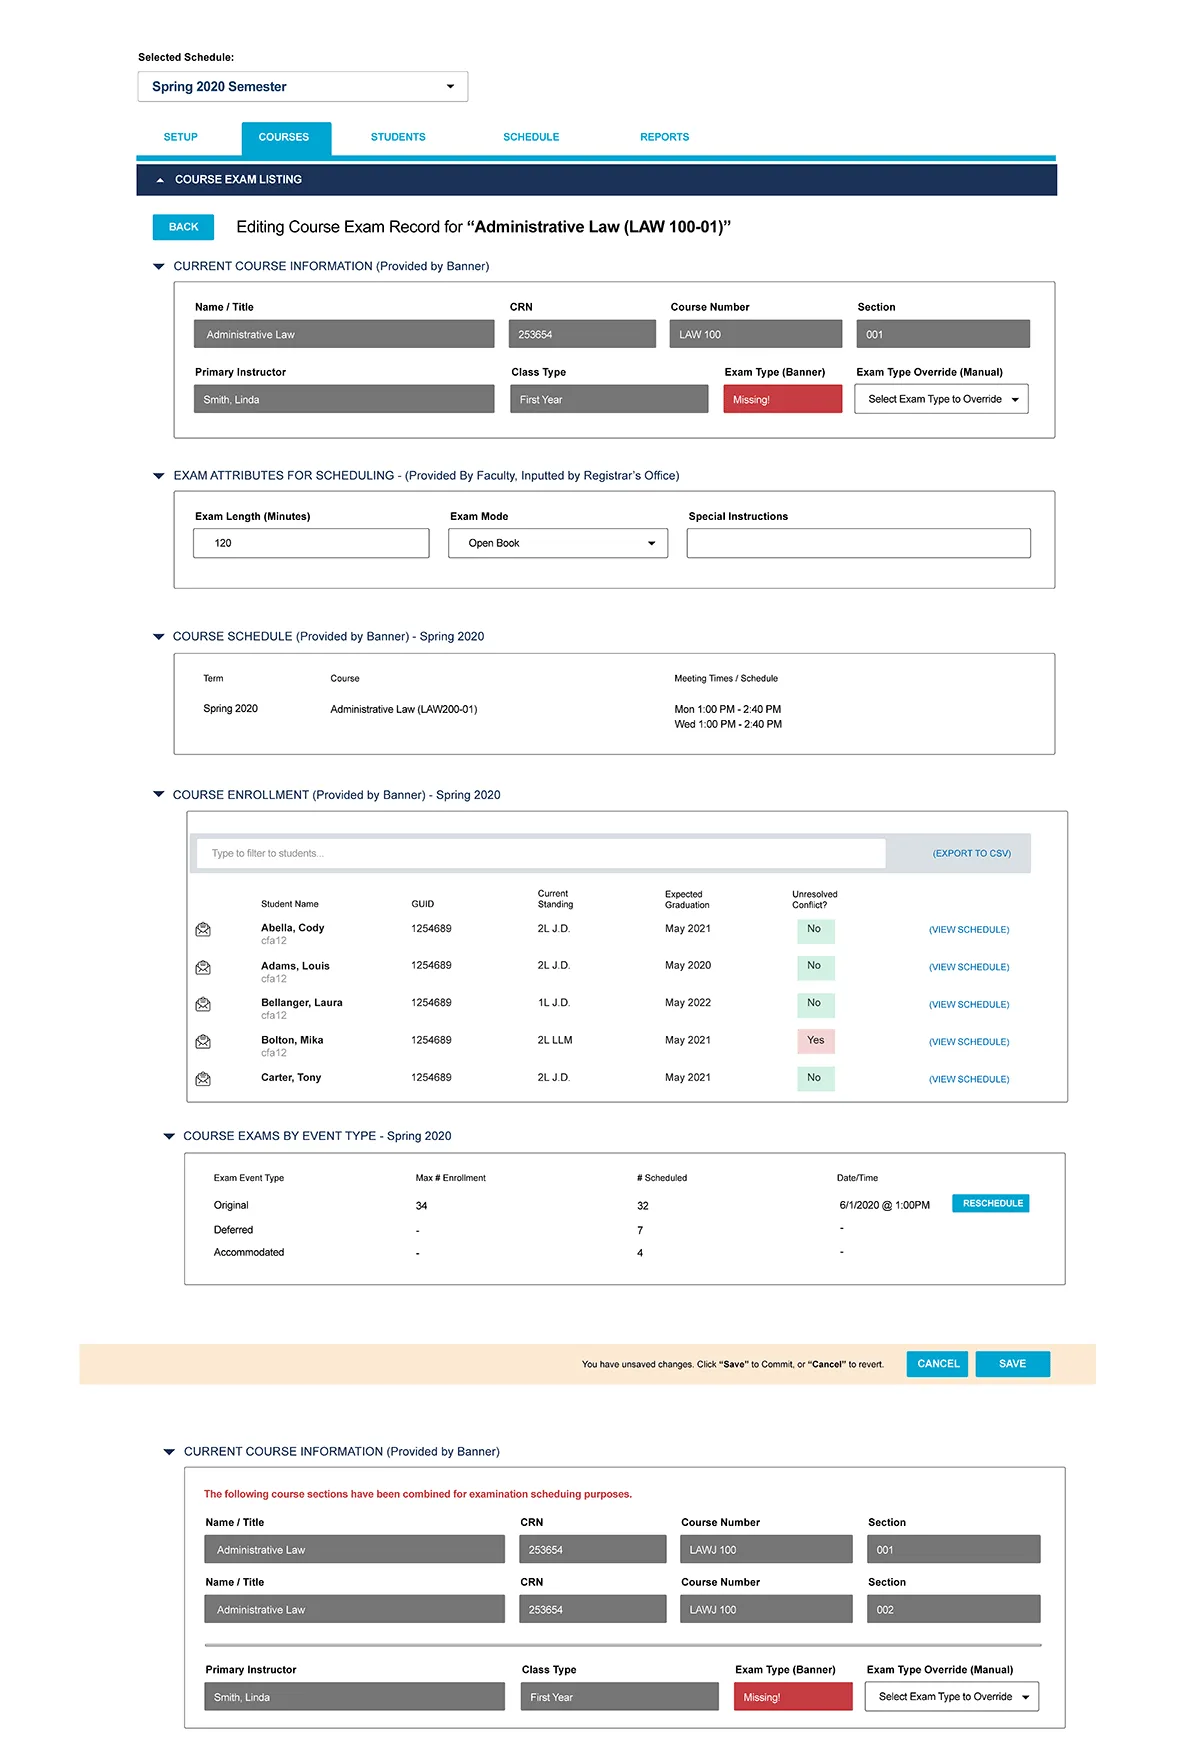Image resolution: width=1200 pixels, height=1742 pixels.
Task: Click envelope icon beside Bellanger, Laura
Action: (203, 1004)
